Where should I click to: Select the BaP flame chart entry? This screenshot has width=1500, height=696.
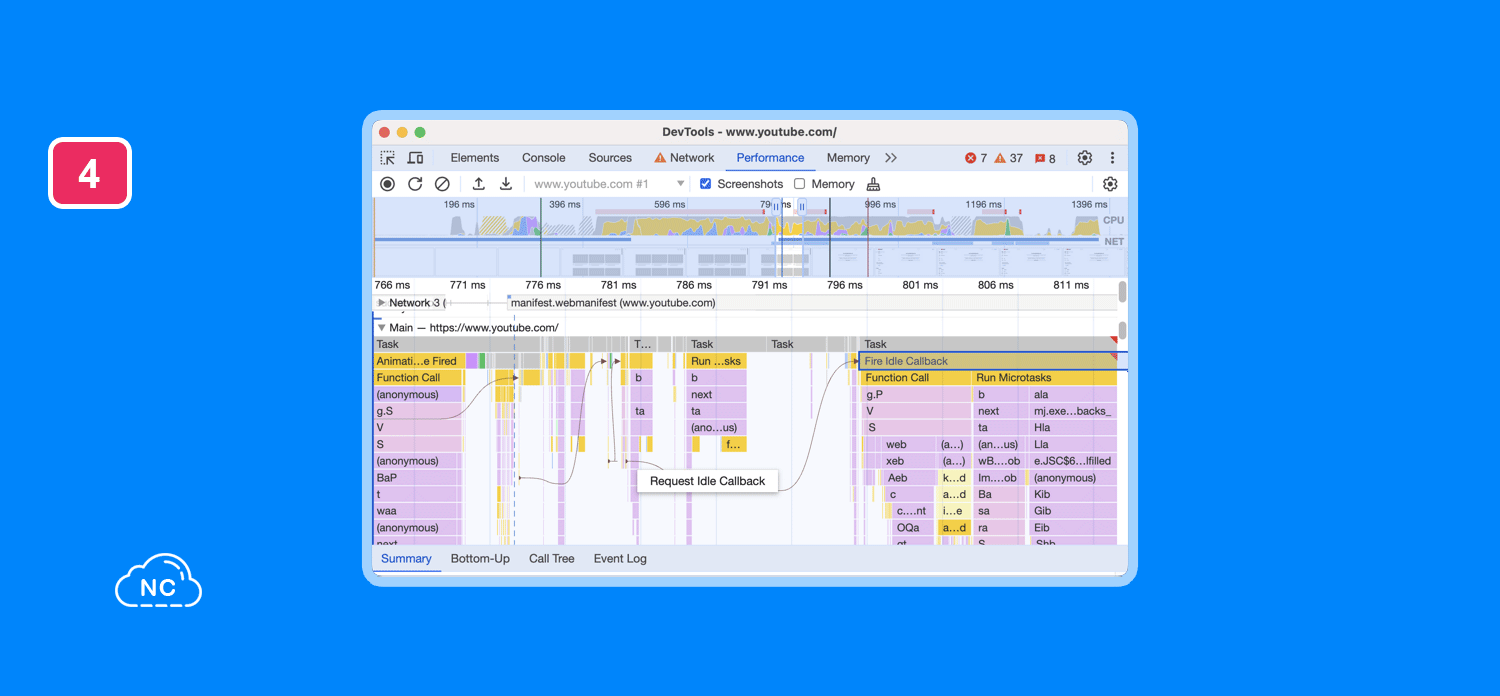(418, 478)
